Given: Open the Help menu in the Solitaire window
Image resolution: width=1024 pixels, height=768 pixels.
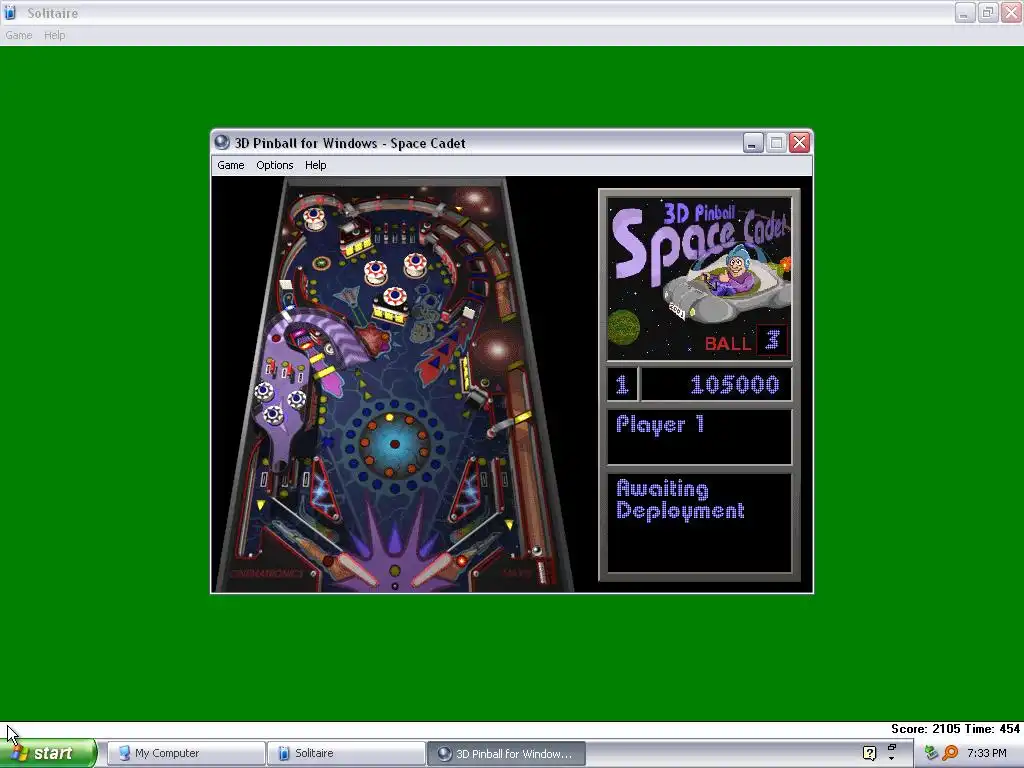Looking at the screenshot, I should pyautogui.click(x=54, y=35).
